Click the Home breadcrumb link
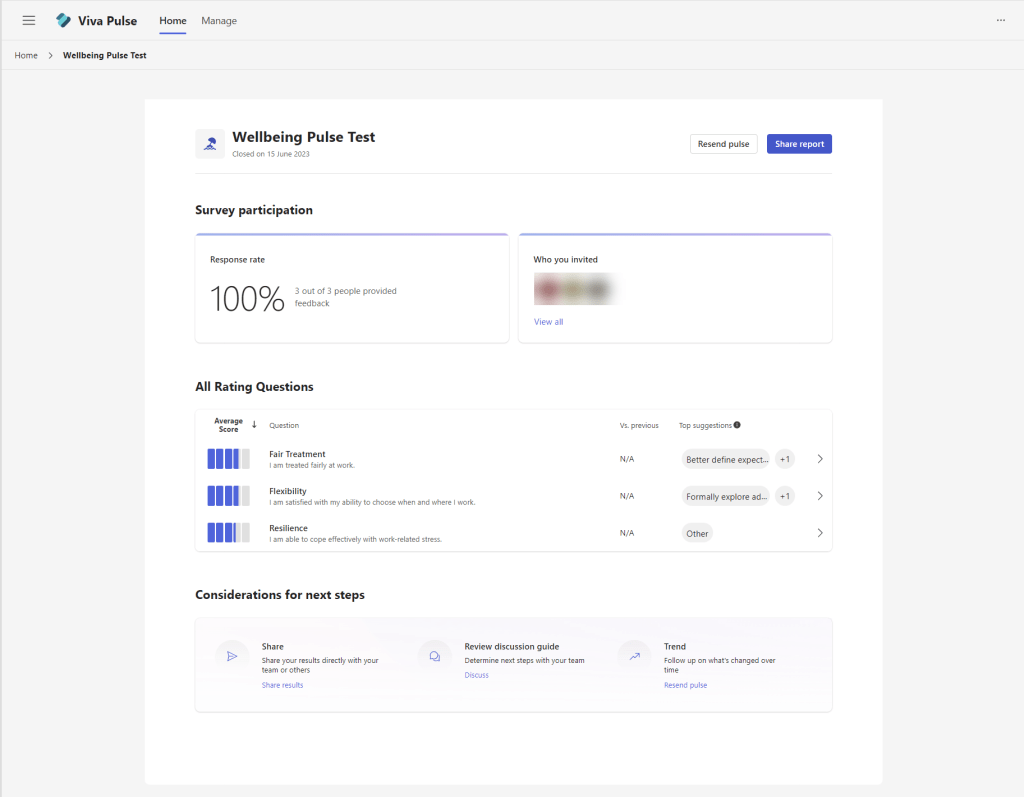 coord(26,55)
